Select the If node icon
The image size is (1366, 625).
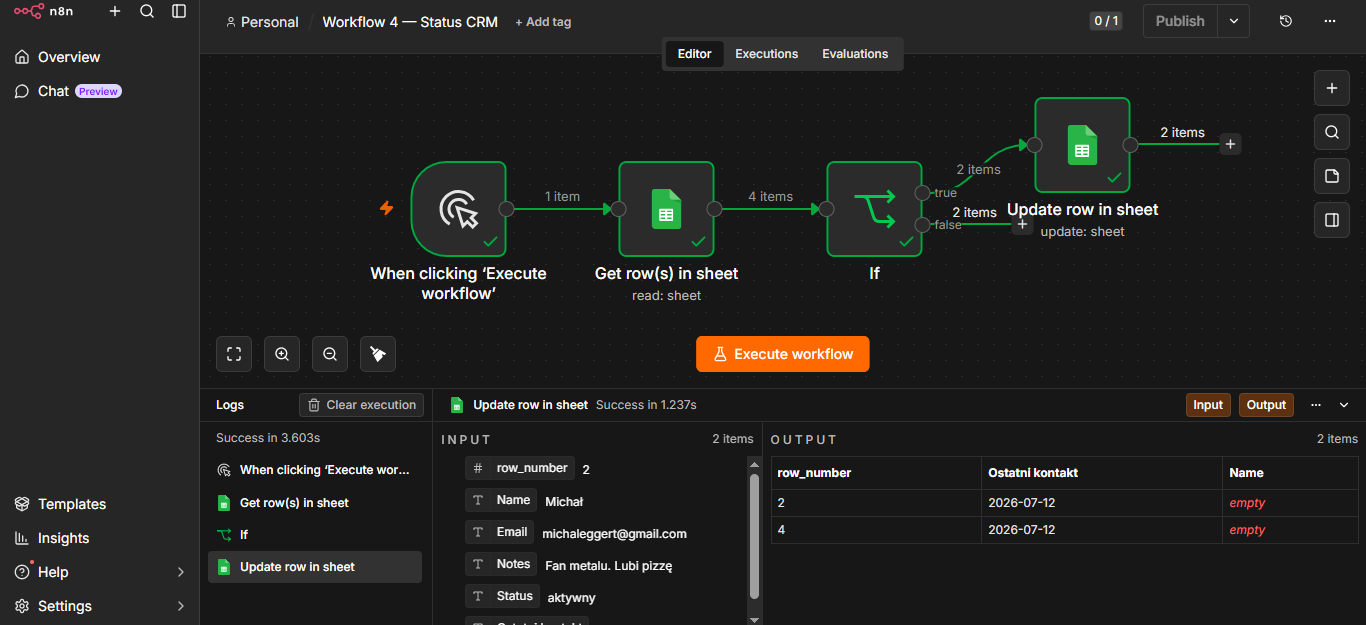click(x=875, y=209)
